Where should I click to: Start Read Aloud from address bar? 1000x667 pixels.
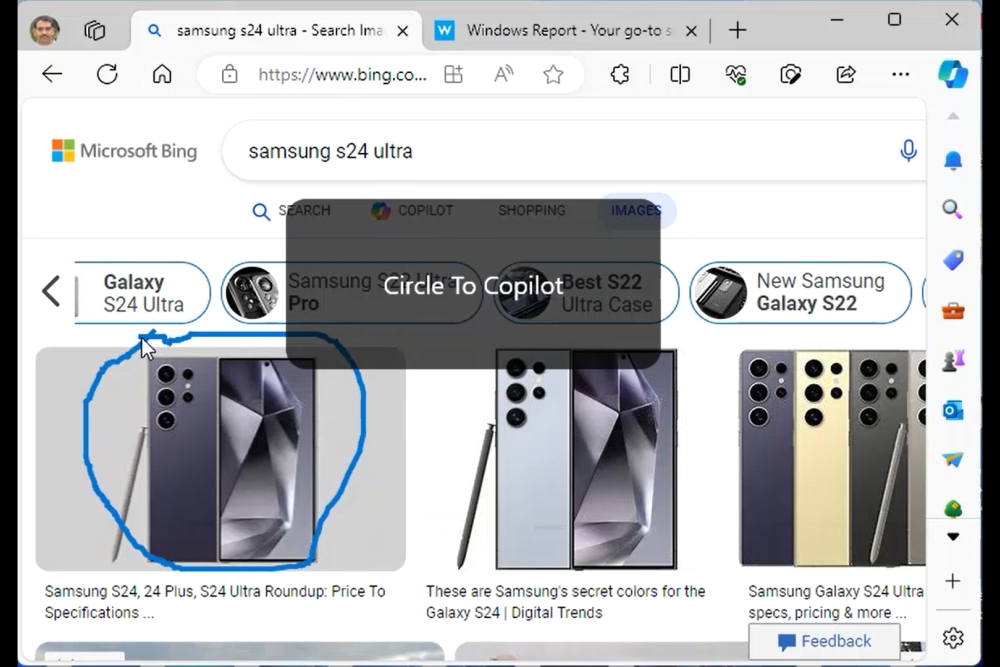[503, 75]
